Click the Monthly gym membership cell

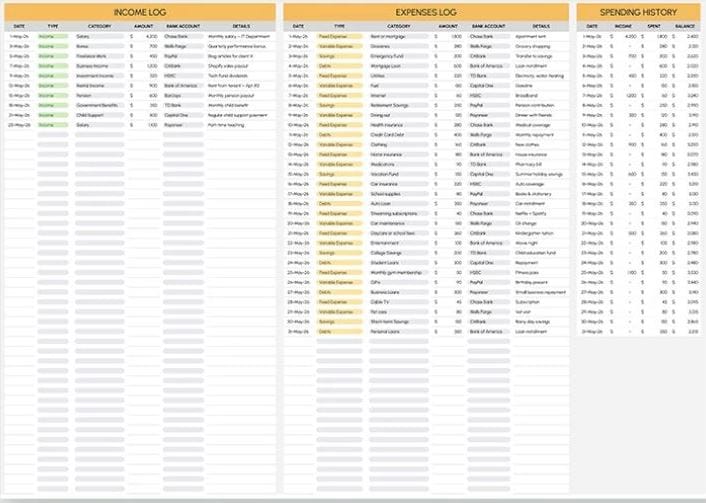pos(399,272)
